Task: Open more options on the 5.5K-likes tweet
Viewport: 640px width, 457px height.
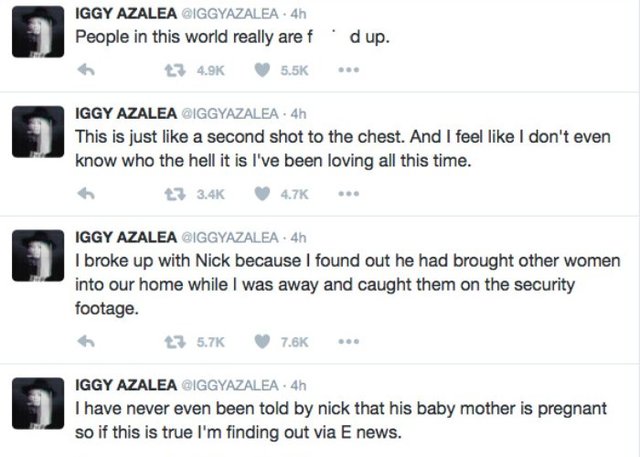Action: [348, 71]
